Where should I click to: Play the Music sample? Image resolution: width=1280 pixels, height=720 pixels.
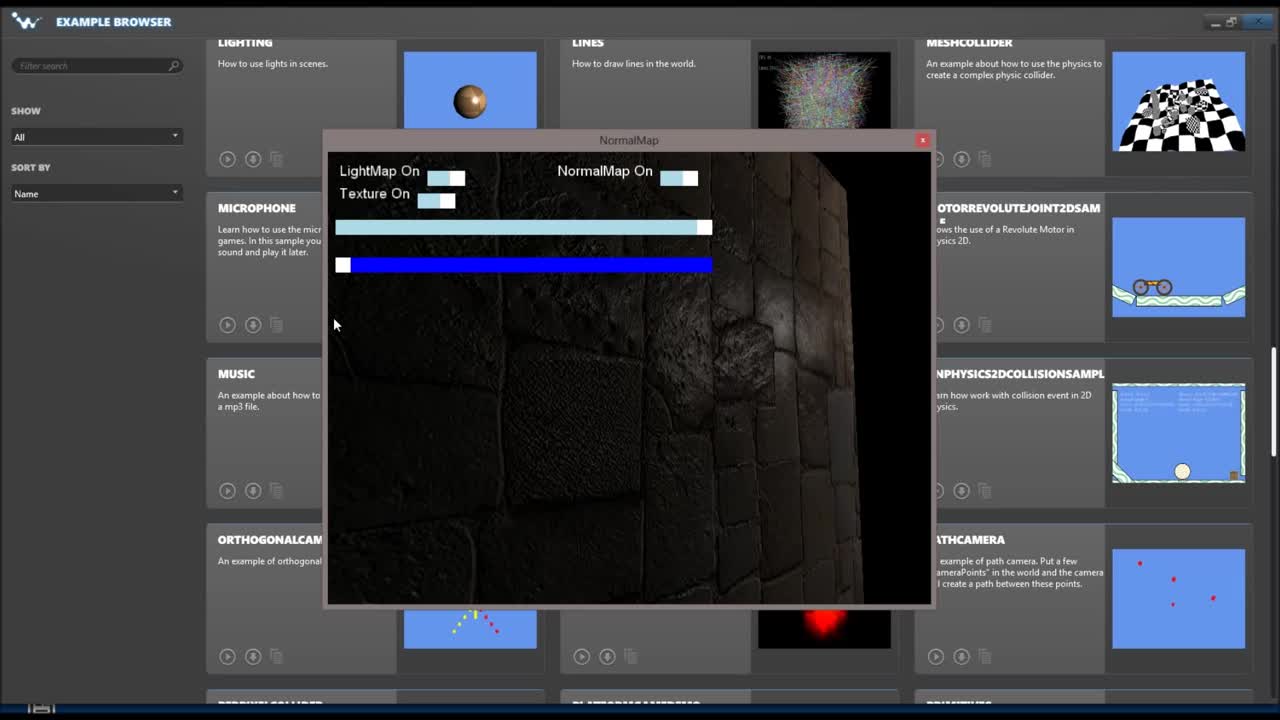pos(227,491)
